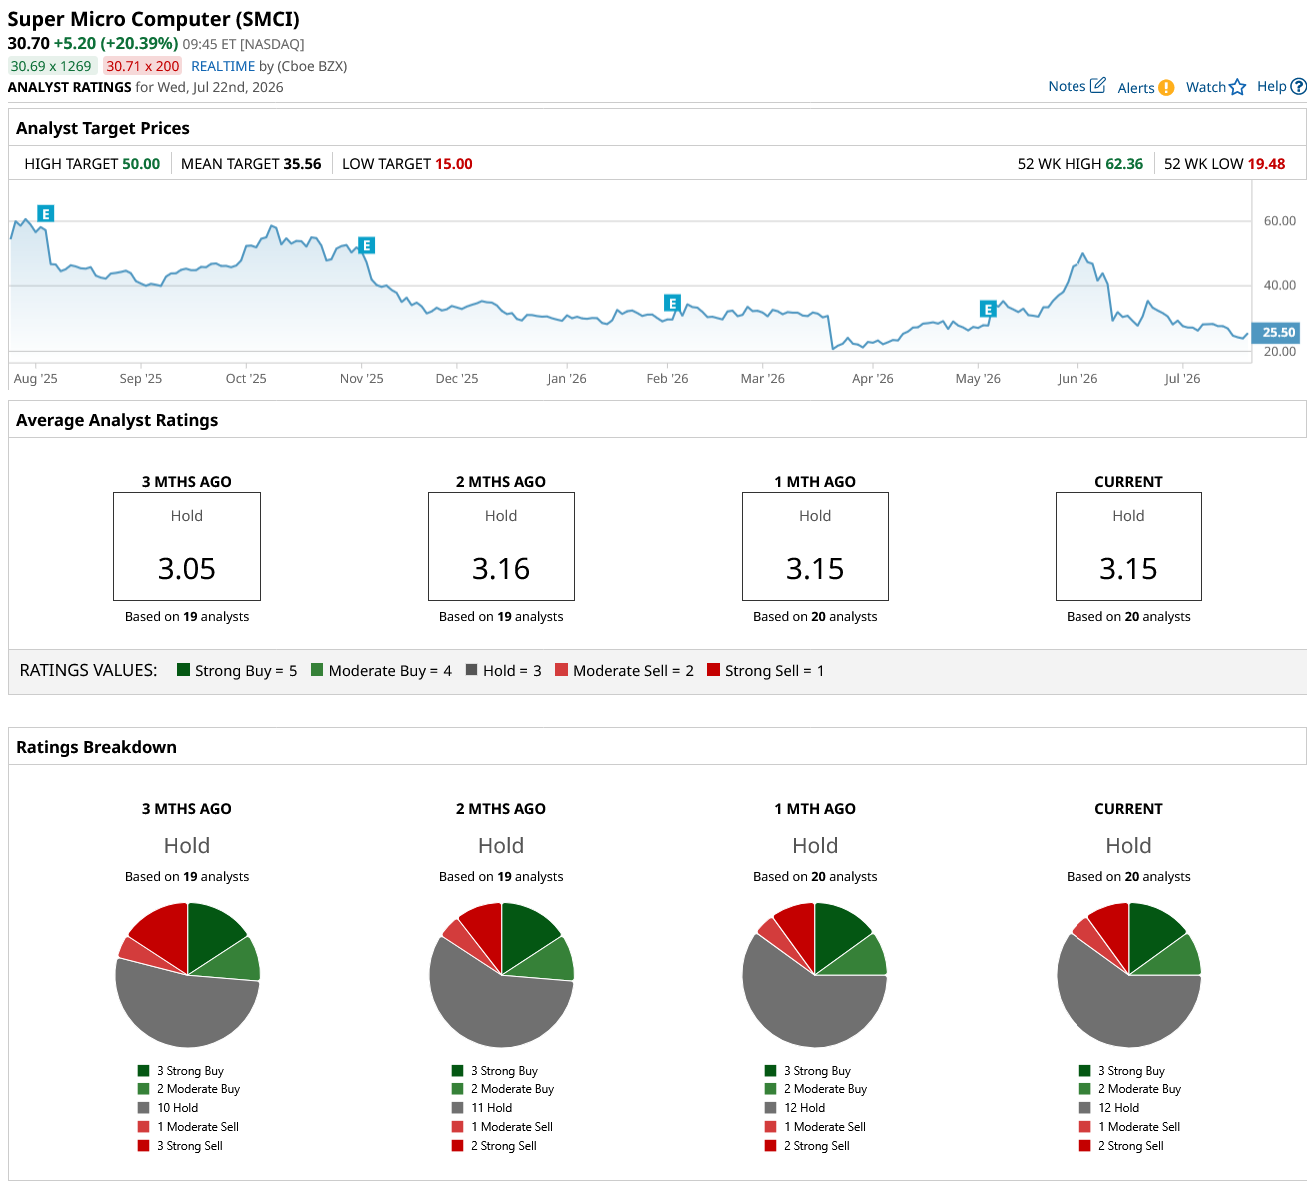Click the Analyst Target Prices section header
1308x1182 pixels.
click(x=103, y=128)
